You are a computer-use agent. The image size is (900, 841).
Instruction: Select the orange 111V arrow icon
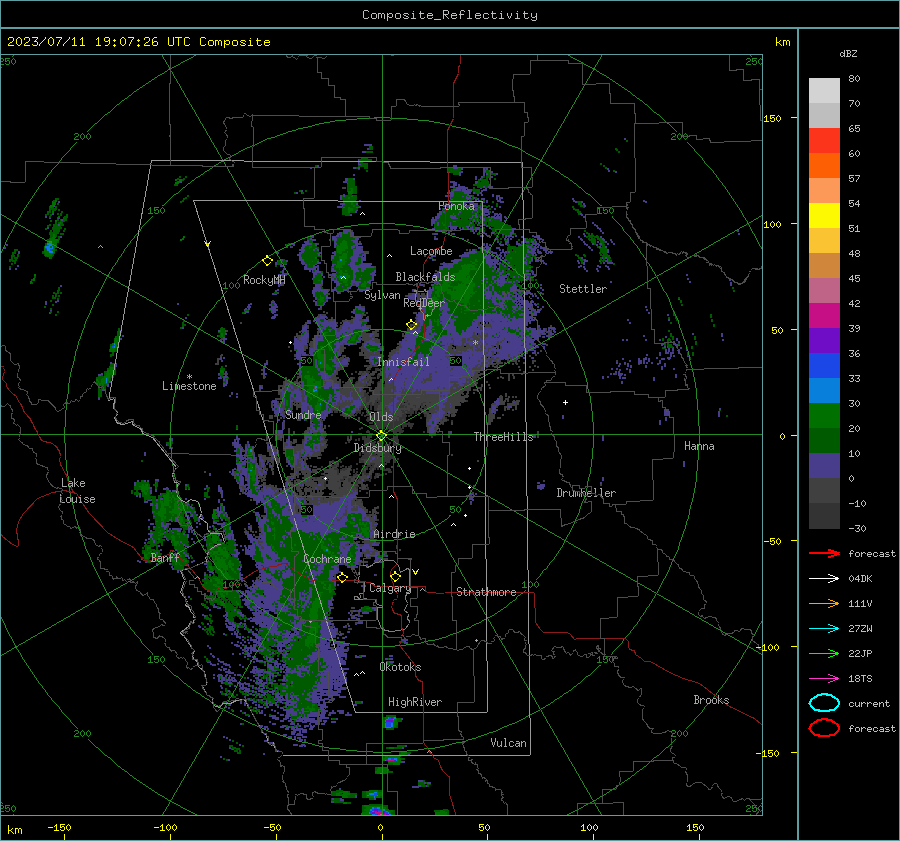(x=824, y=603)
